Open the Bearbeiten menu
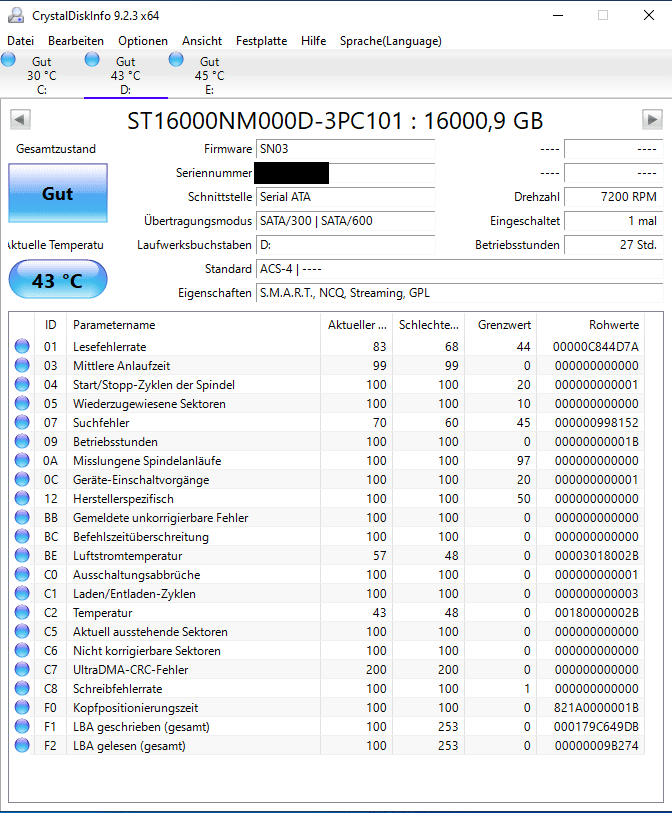This screenshot has width=672, height=813. (x=76, y=41)
